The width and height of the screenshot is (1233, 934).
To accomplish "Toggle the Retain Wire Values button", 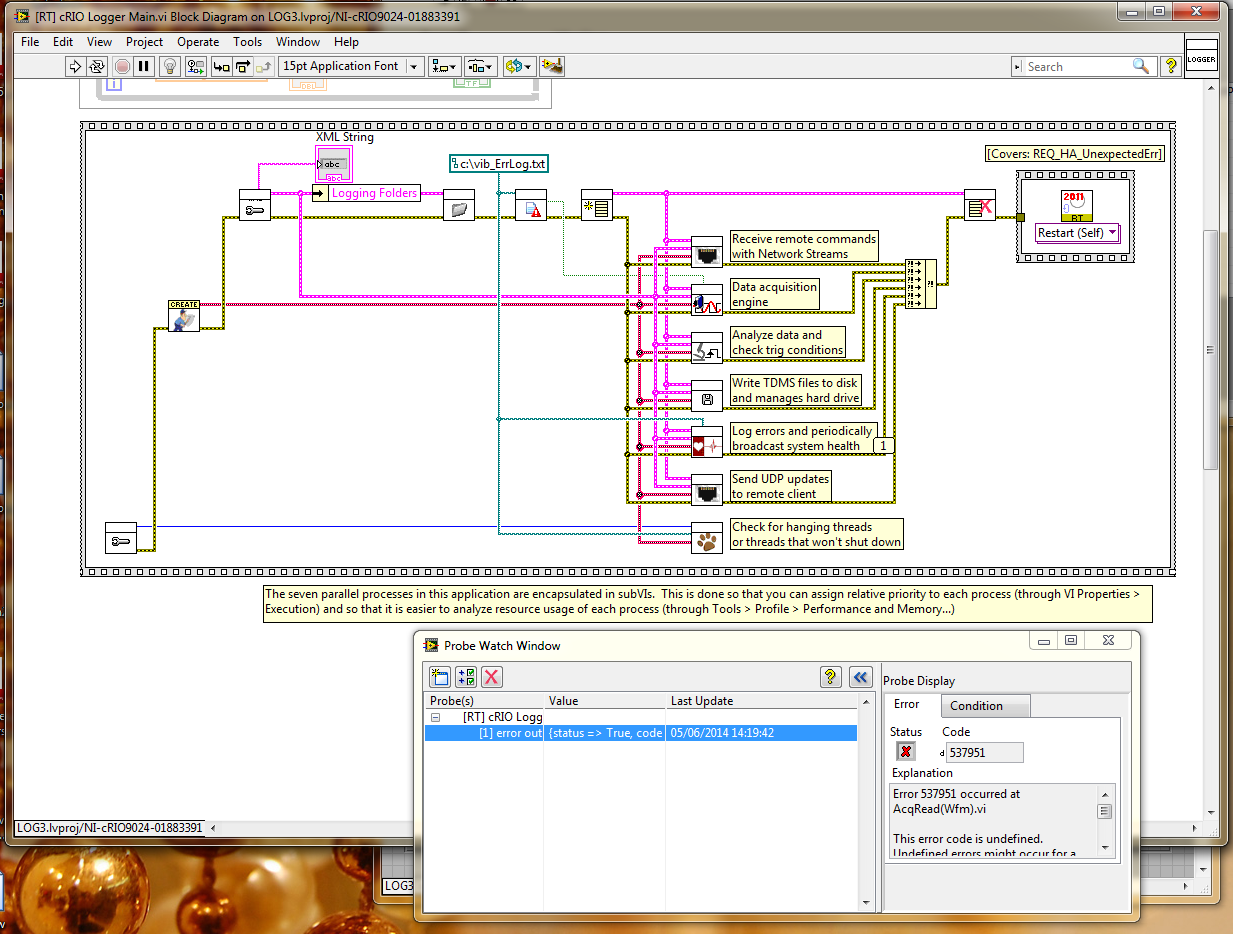I will [194, 67].
